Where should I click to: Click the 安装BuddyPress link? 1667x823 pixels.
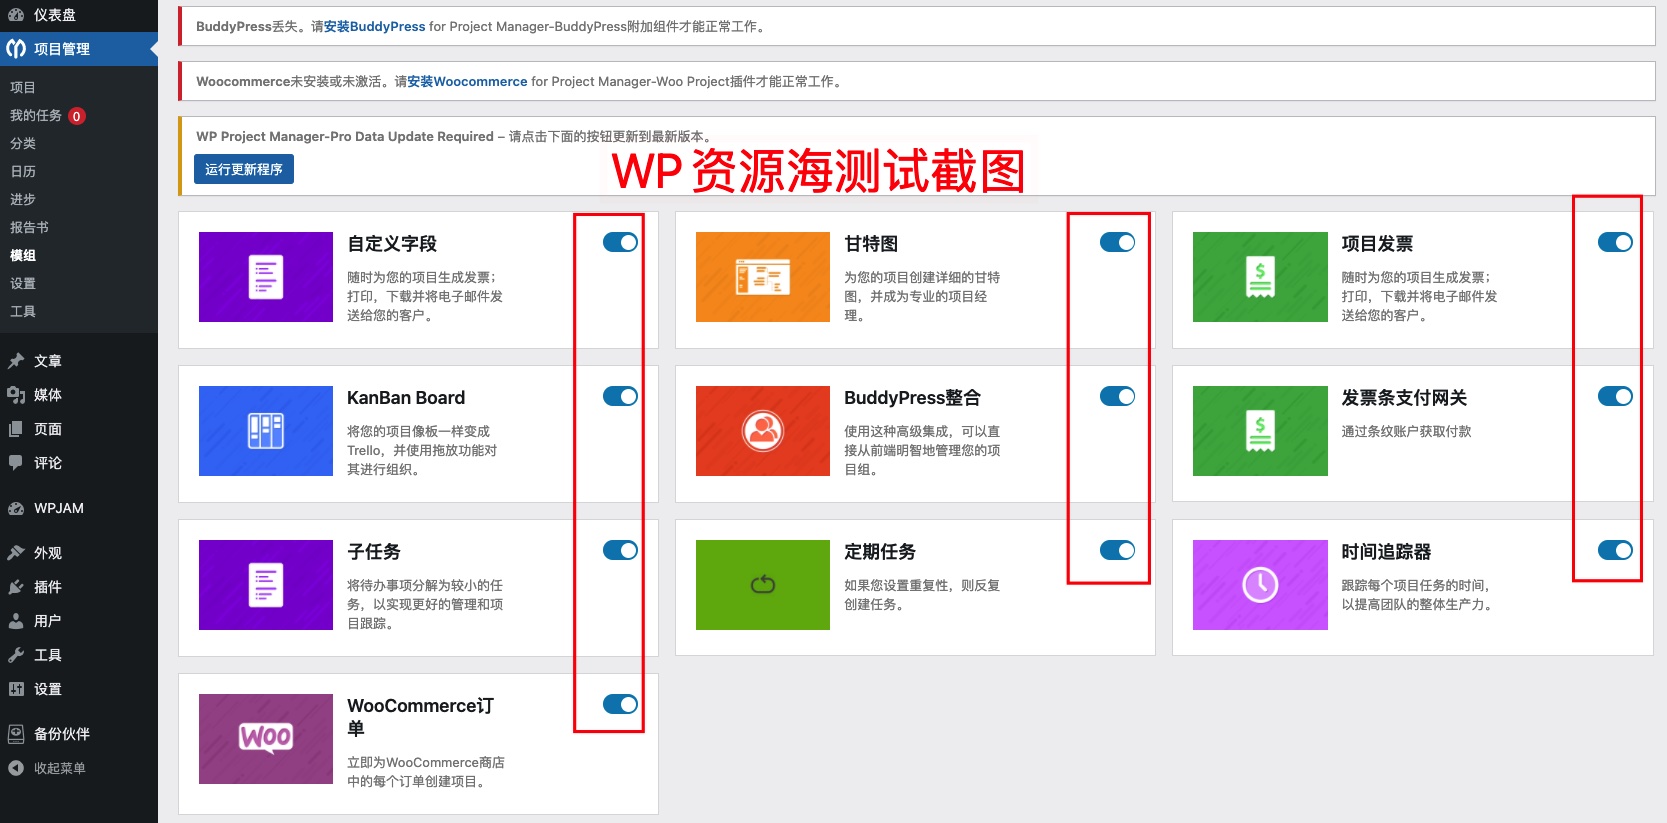coord(374,27)
